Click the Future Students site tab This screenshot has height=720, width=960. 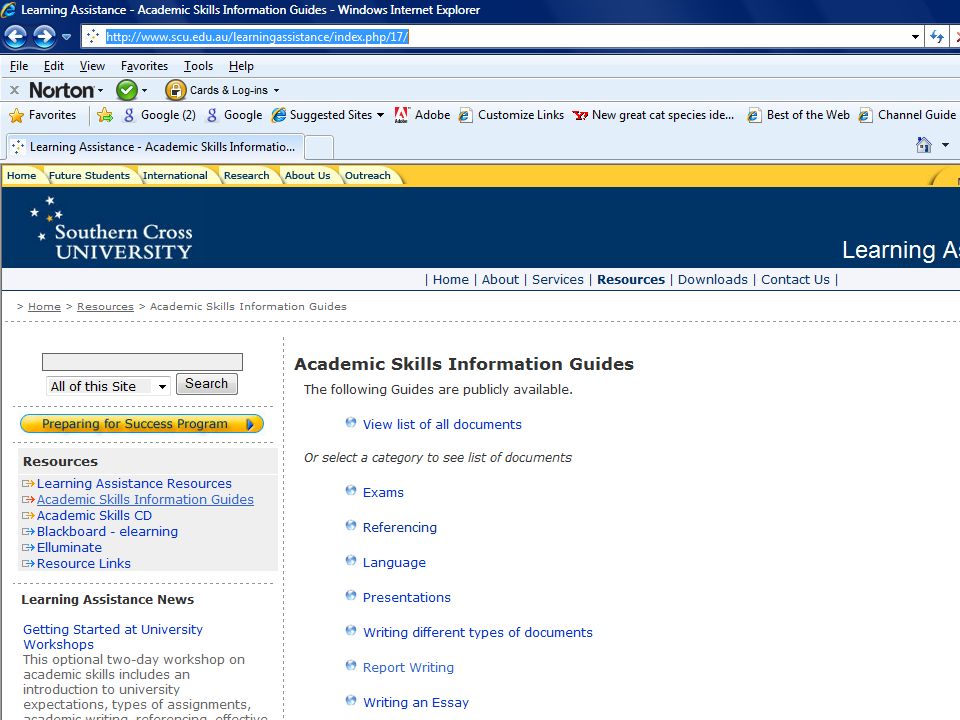[89, 176]
